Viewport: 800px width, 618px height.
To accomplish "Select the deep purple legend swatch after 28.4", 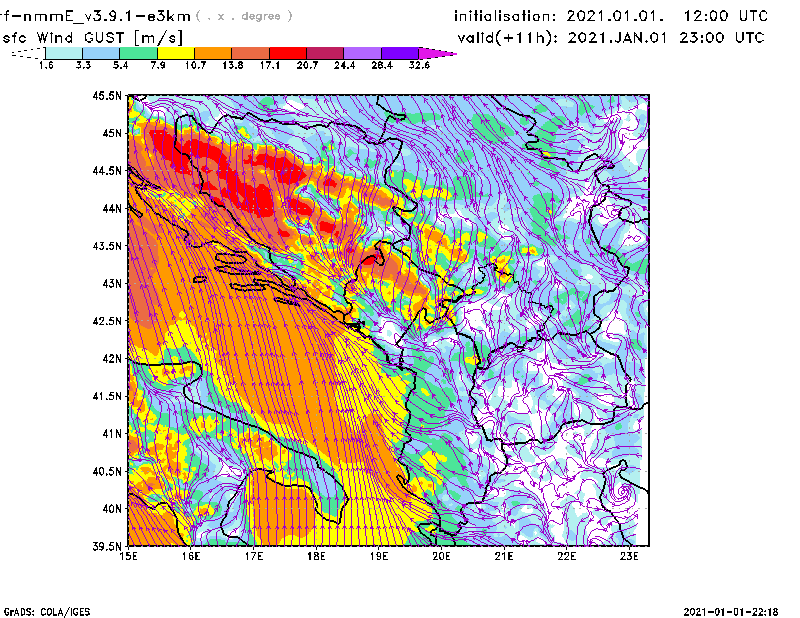I will (400, 53).
